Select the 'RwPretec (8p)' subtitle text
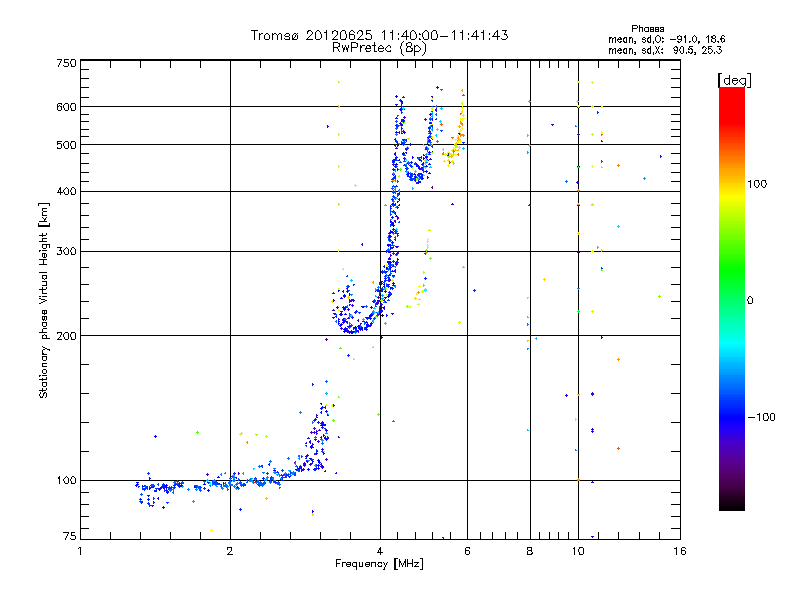 point(379,48)
